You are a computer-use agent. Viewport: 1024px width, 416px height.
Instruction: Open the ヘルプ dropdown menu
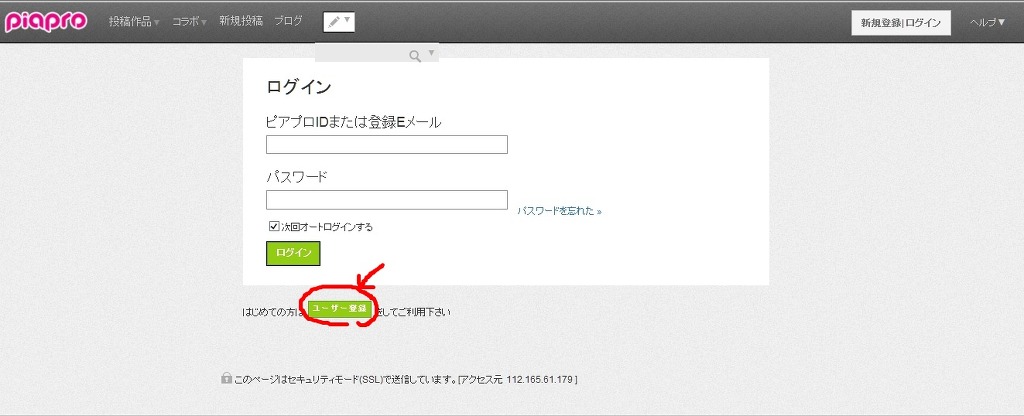[x=987, y=22]
